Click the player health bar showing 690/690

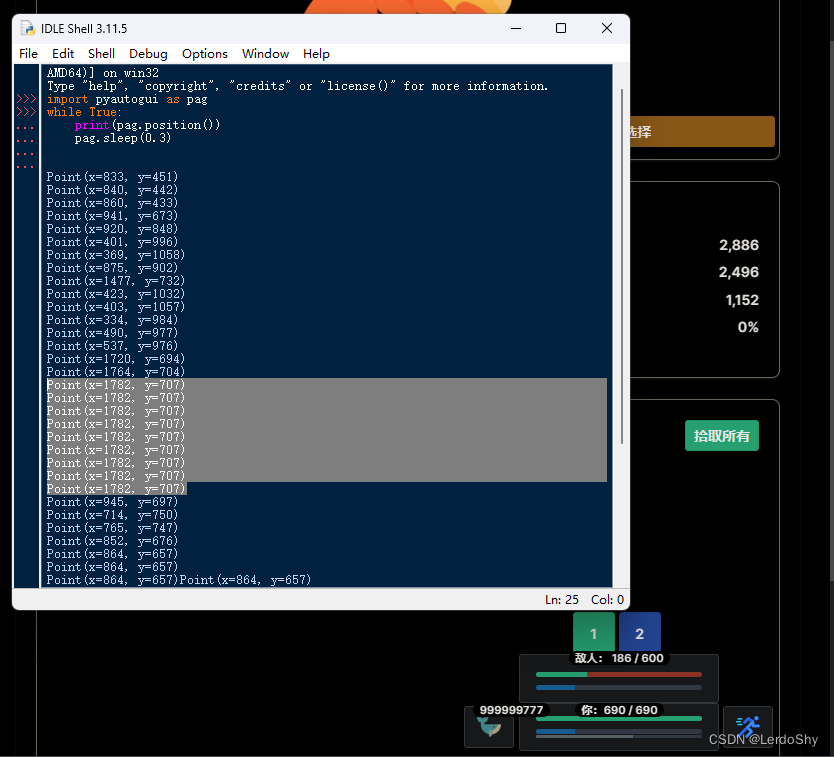pyautogui.click(x=618, y=717)
